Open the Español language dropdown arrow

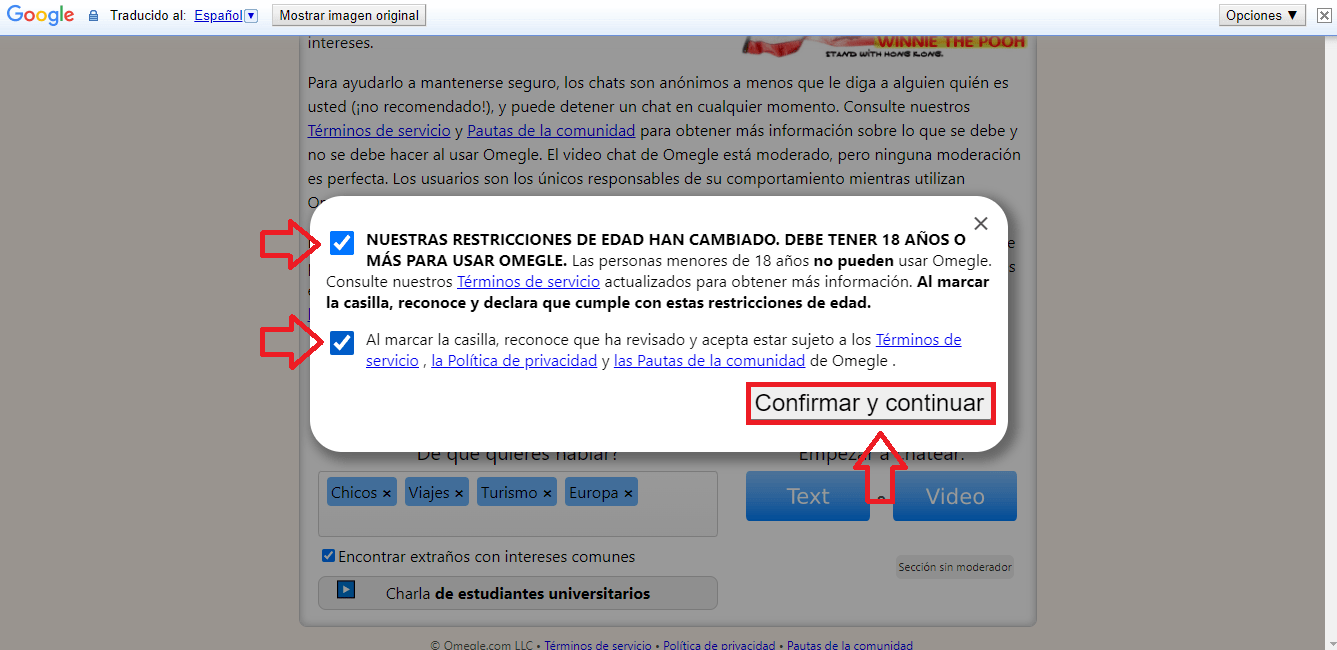[x=251, y=16]
